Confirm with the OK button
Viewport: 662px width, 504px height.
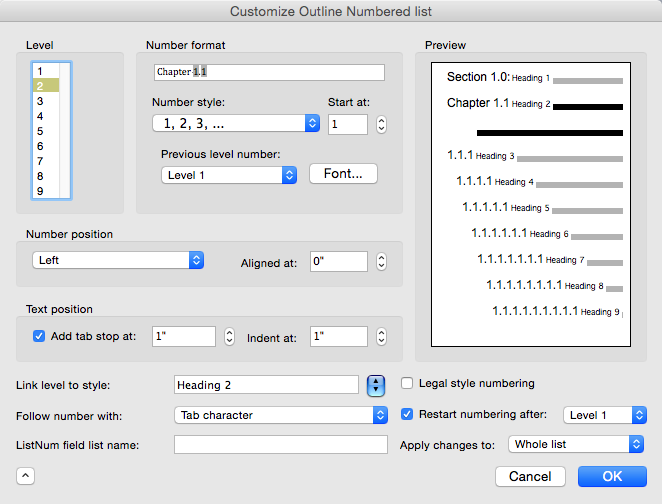[612, 477]
